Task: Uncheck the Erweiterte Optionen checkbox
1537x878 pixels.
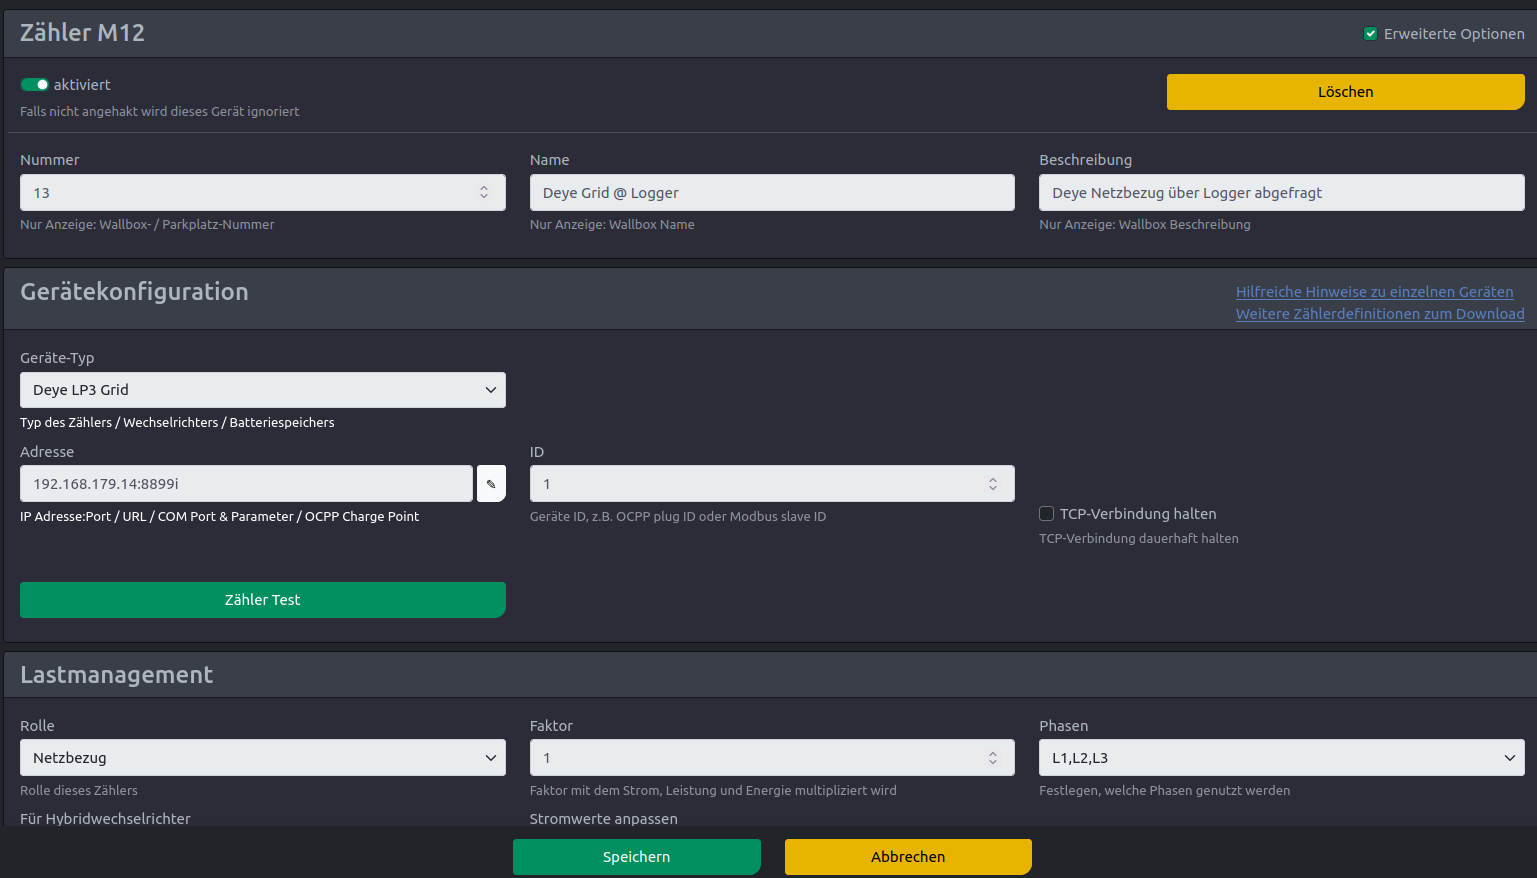Action: point(1370,34)
